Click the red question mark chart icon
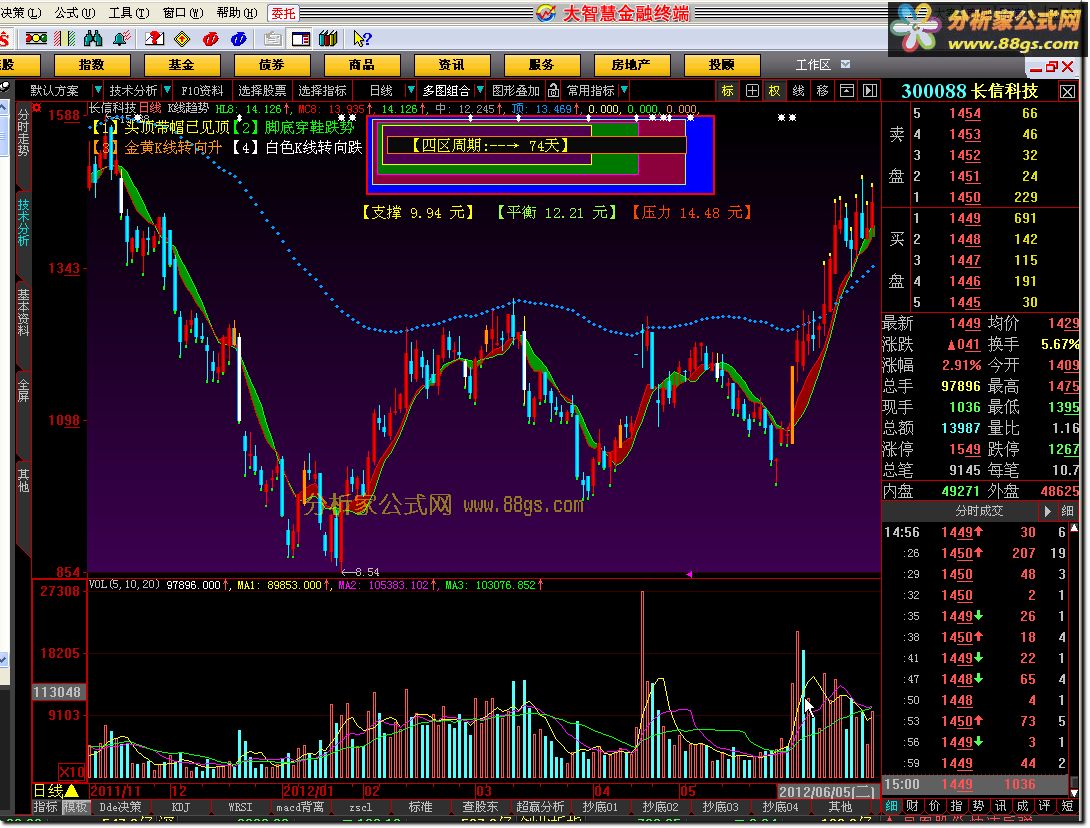The image size is (1090, 828). pyautogui.click(x=154, y=38)
